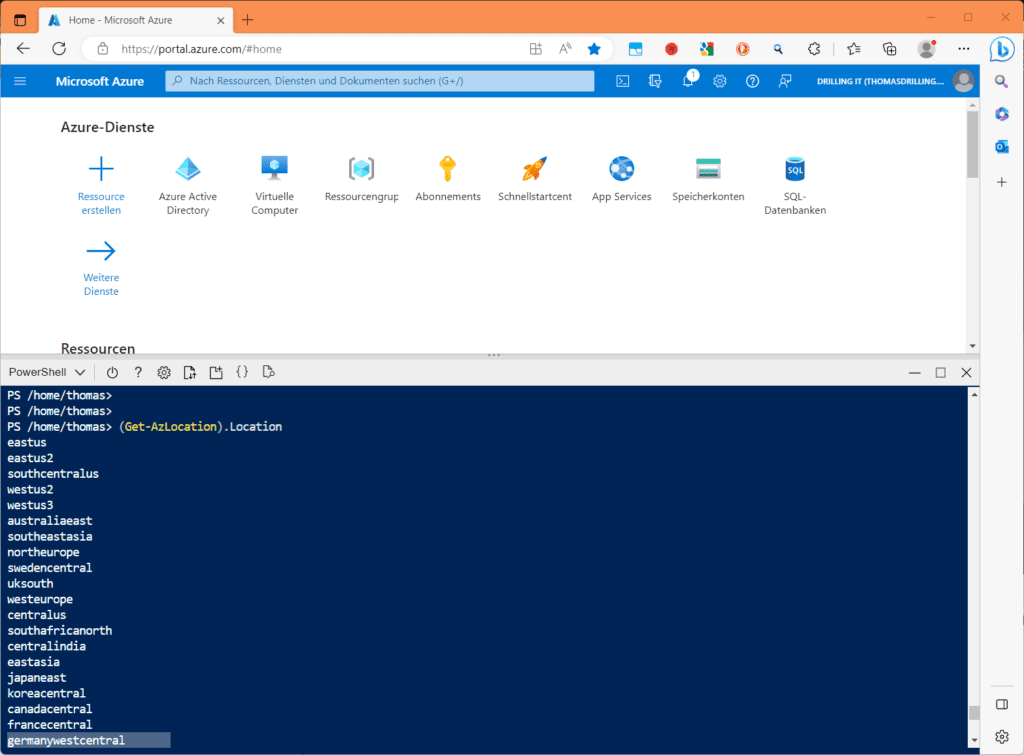
Task: Open Azure portal settings gear
Action: (x=720, y=81)
